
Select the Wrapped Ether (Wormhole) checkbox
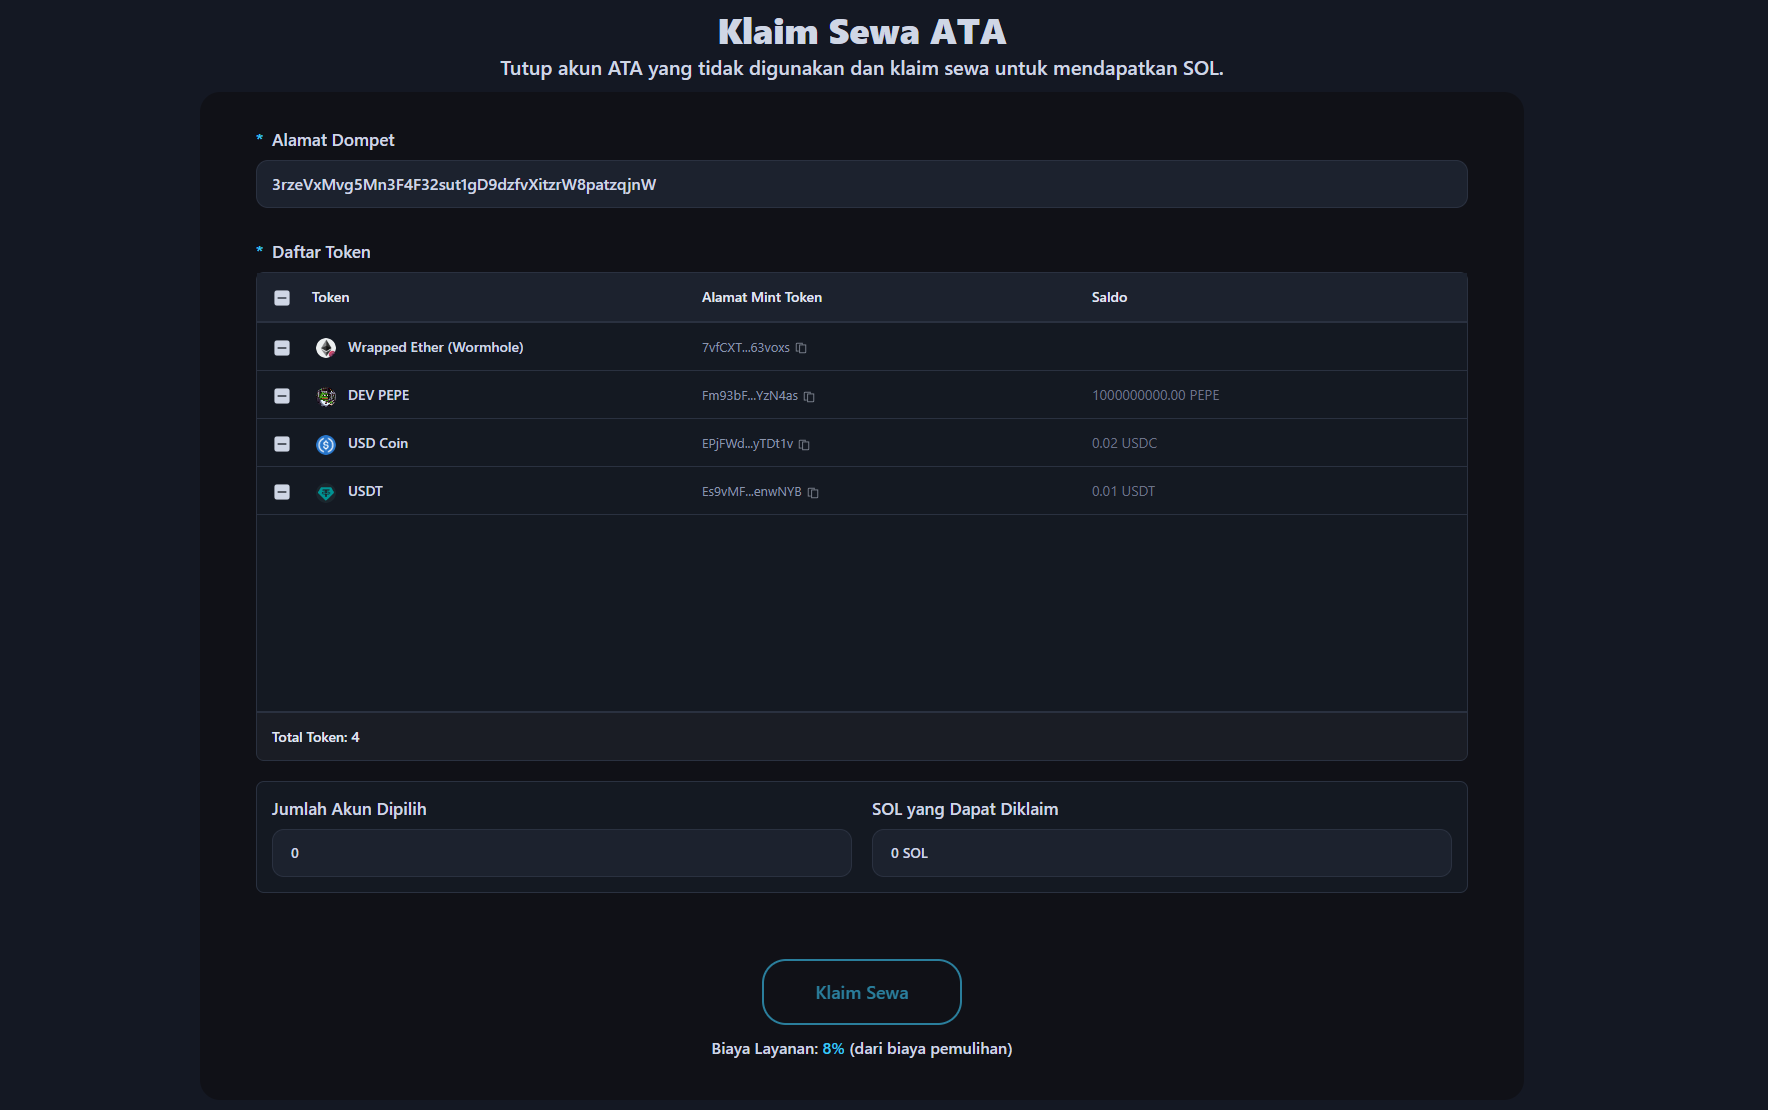click(x=282, y=348)
